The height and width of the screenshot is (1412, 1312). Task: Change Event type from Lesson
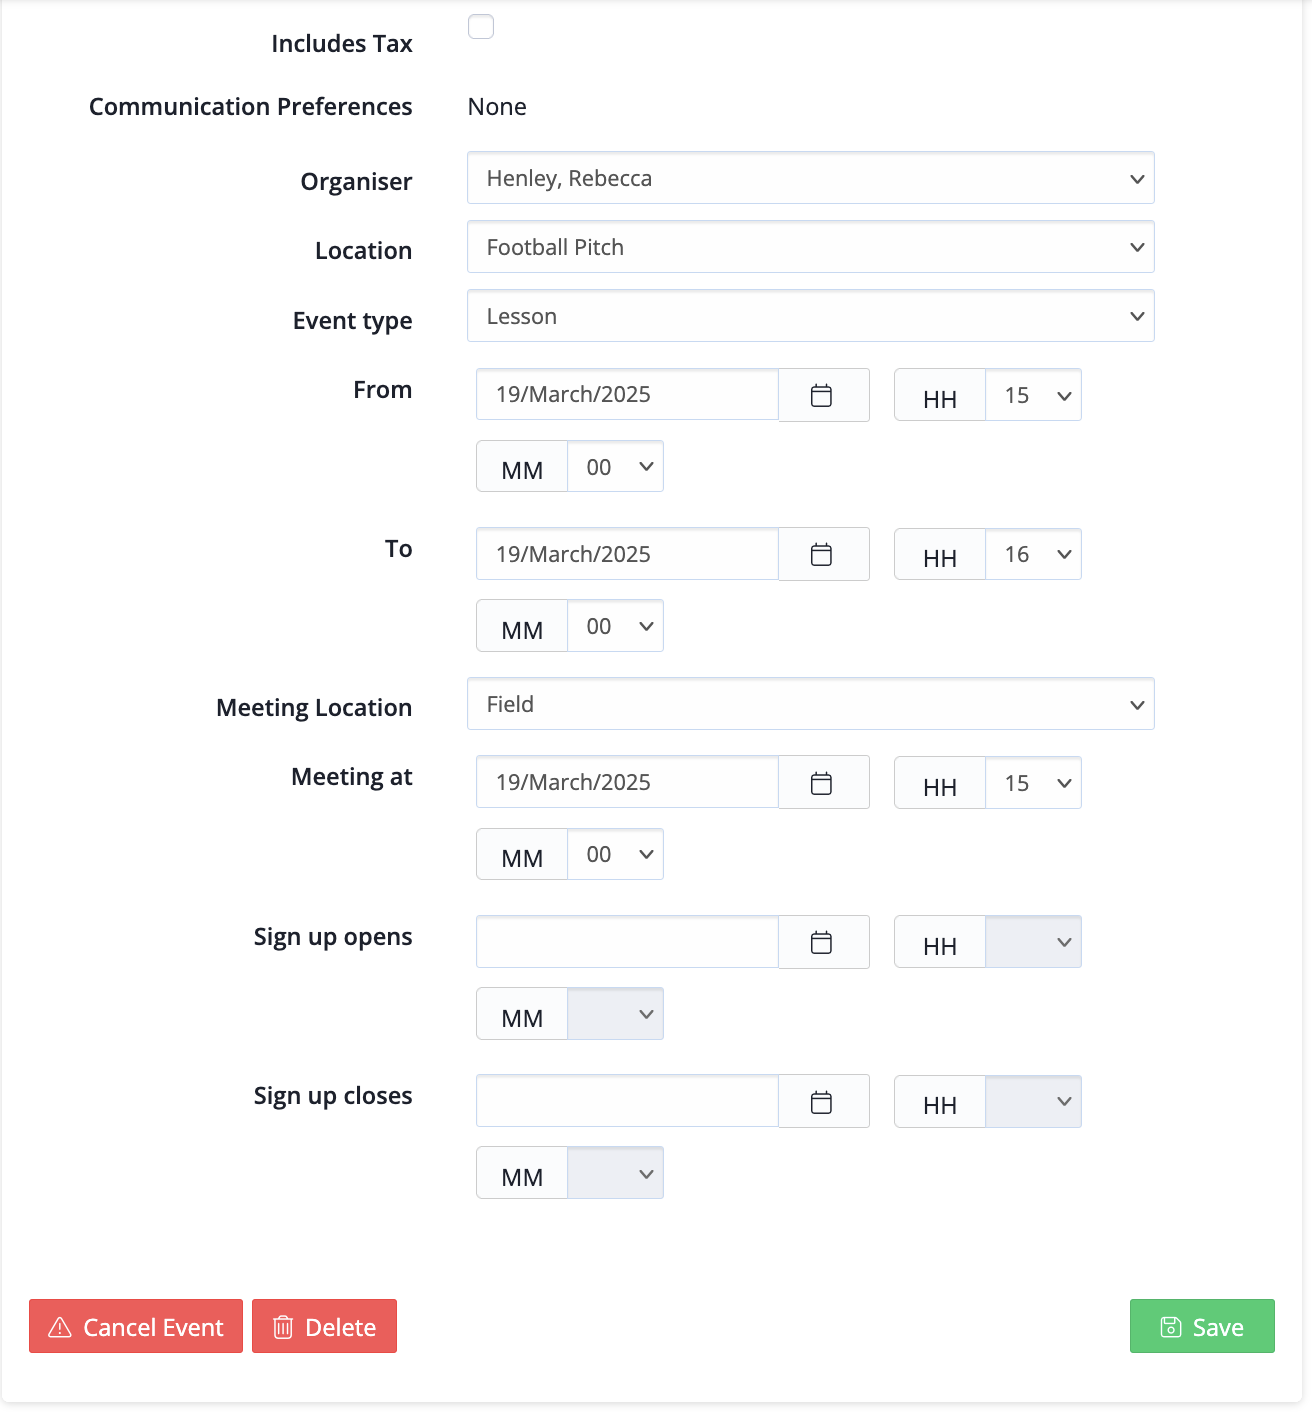811,316
